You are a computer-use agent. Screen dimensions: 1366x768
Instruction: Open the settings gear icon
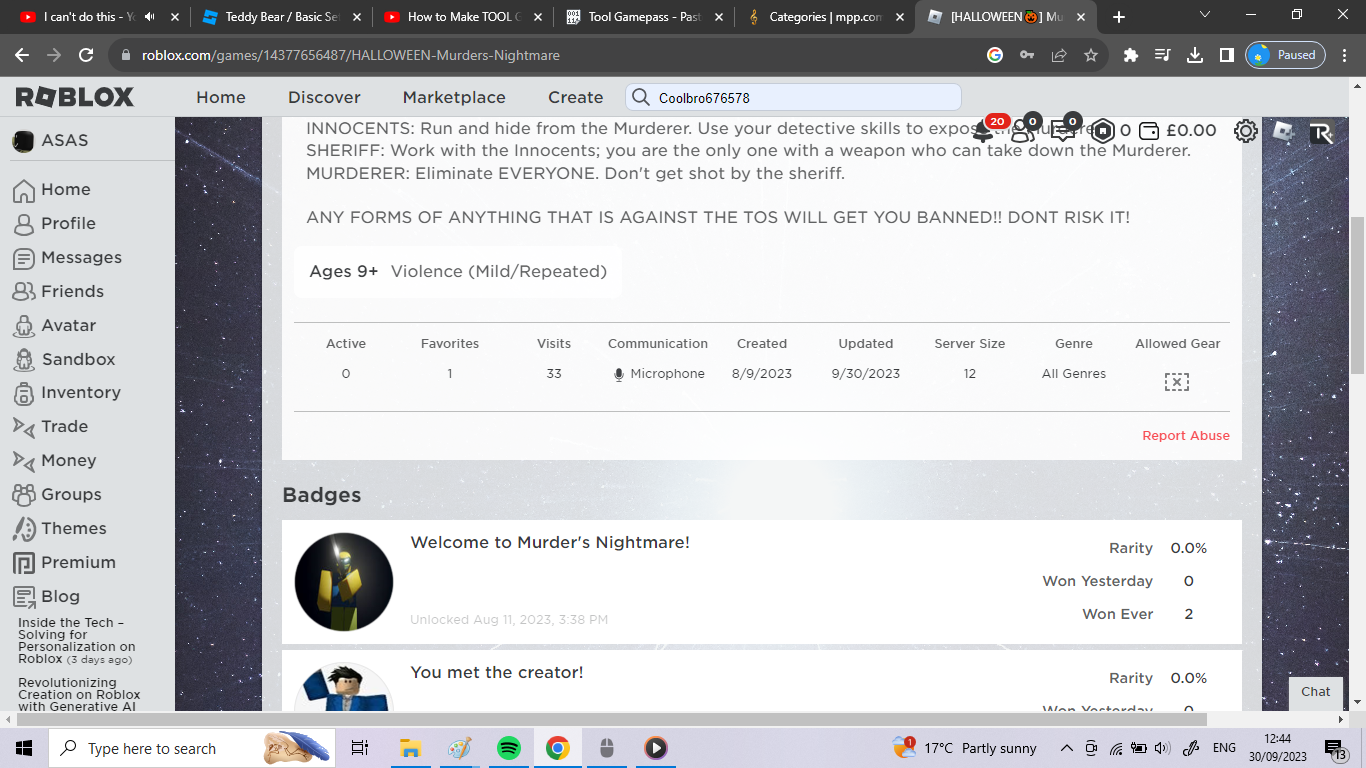click(1245, 131)
